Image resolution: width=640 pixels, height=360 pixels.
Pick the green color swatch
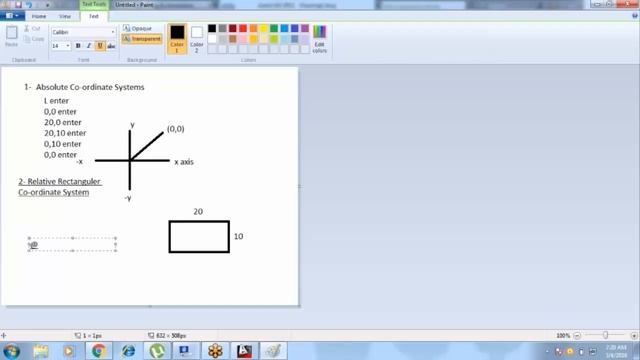(274, 28)
